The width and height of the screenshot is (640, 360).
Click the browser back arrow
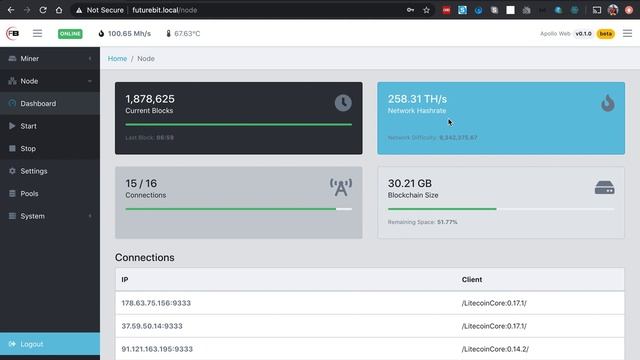pyautogui.click(x=11, y=10)
